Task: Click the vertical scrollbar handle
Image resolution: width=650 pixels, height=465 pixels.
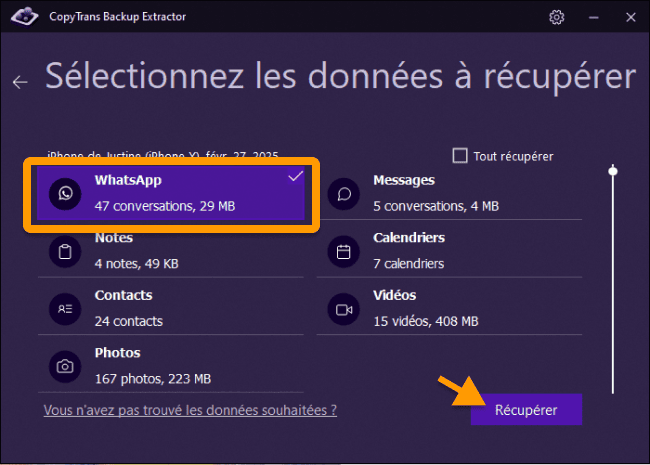Action: tap(613, 171)
